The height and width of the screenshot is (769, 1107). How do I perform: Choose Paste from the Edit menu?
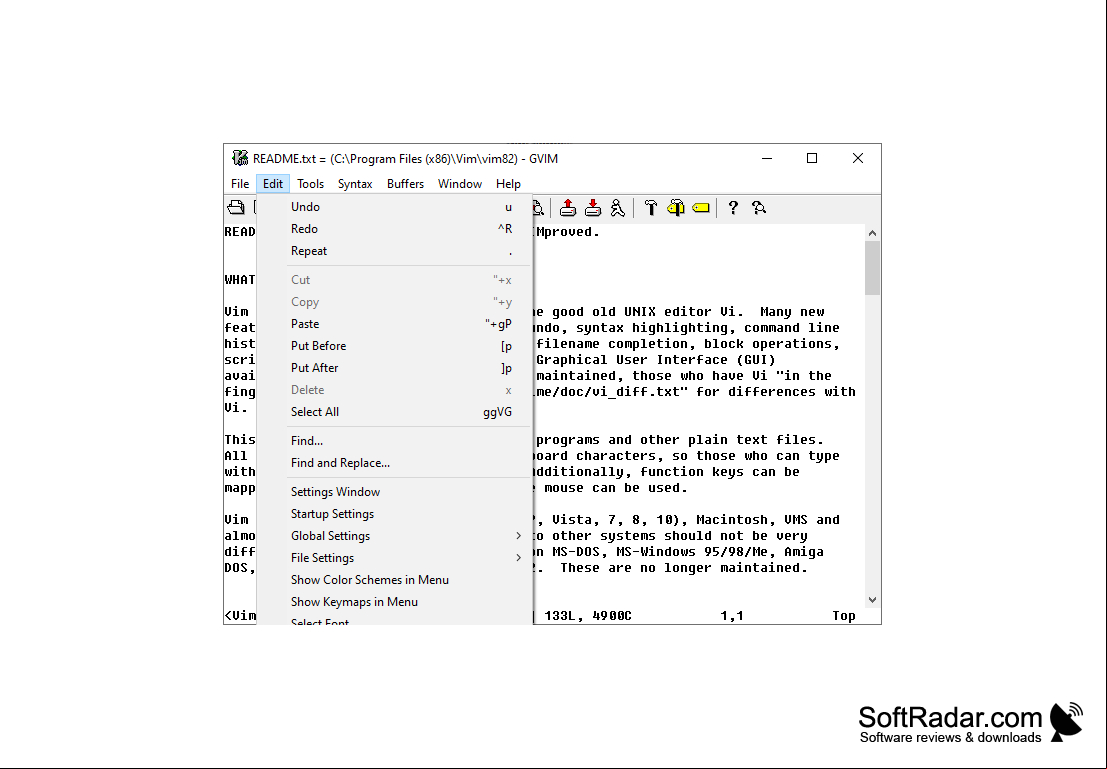395,324
